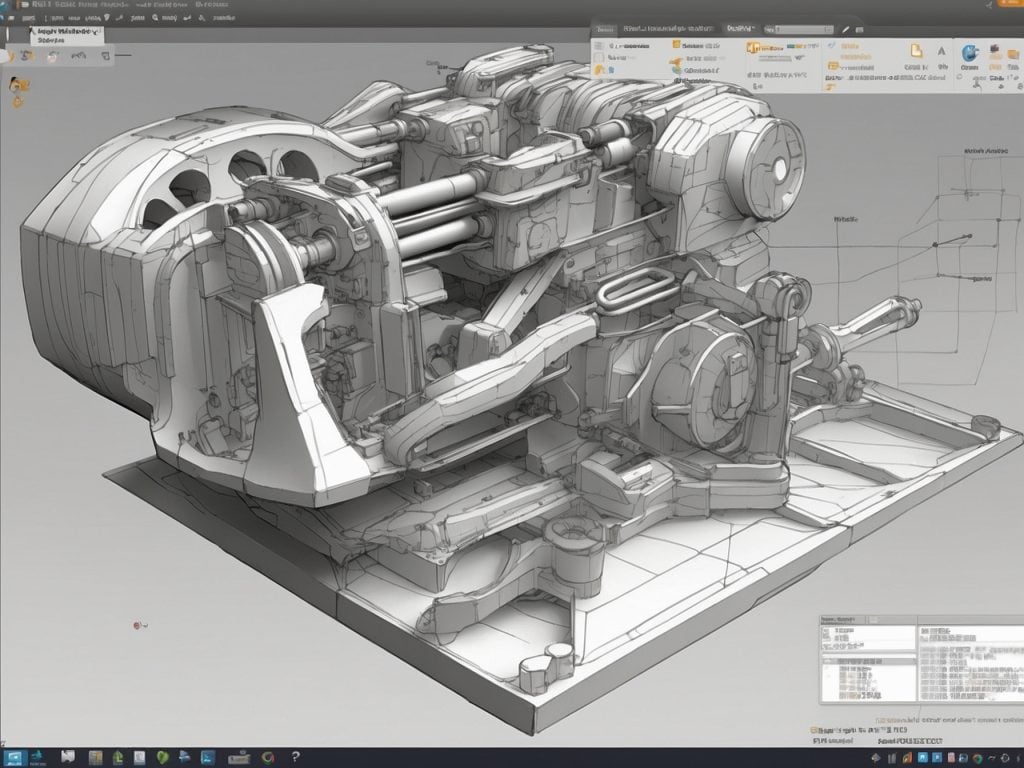Screen dimensions: 1024x768
Task: Click the small icon right of the pencil icon
Action: (859, 29)
